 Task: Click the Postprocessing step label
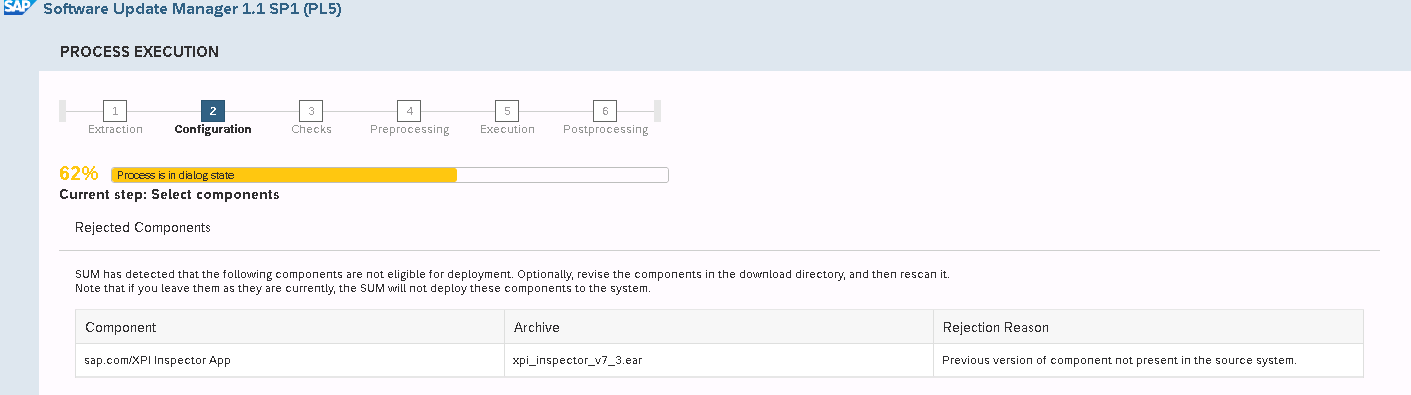(605, 130)
